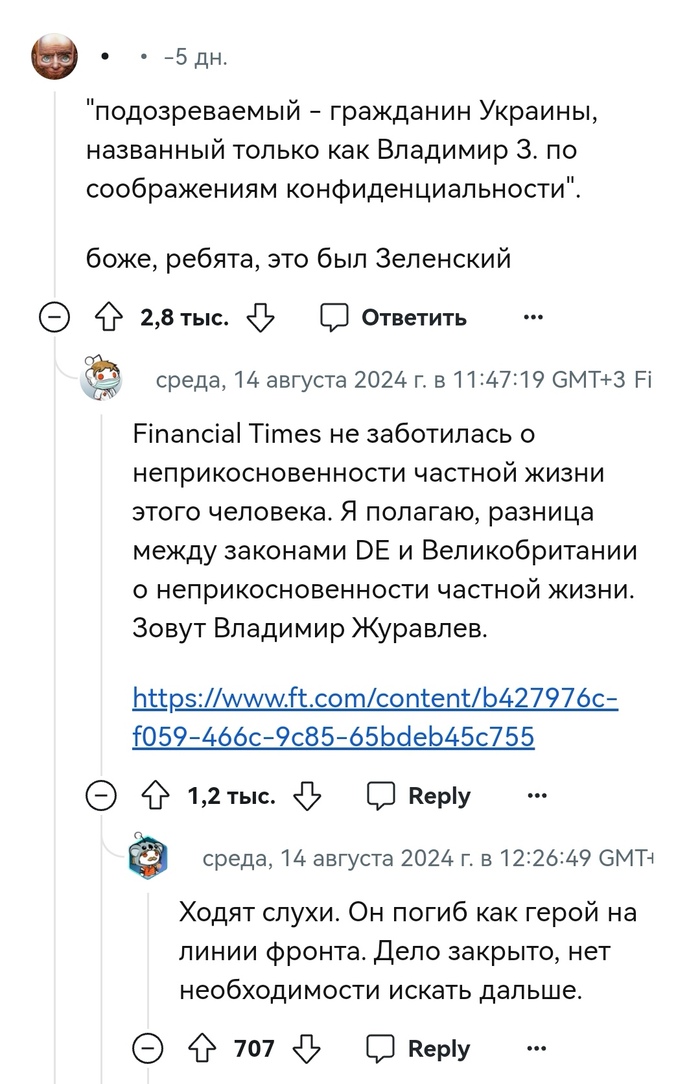The width and height of the screenshot is (700, 1084).
Task: Open top commenter's avatar profile
Action: click(55, 57)
